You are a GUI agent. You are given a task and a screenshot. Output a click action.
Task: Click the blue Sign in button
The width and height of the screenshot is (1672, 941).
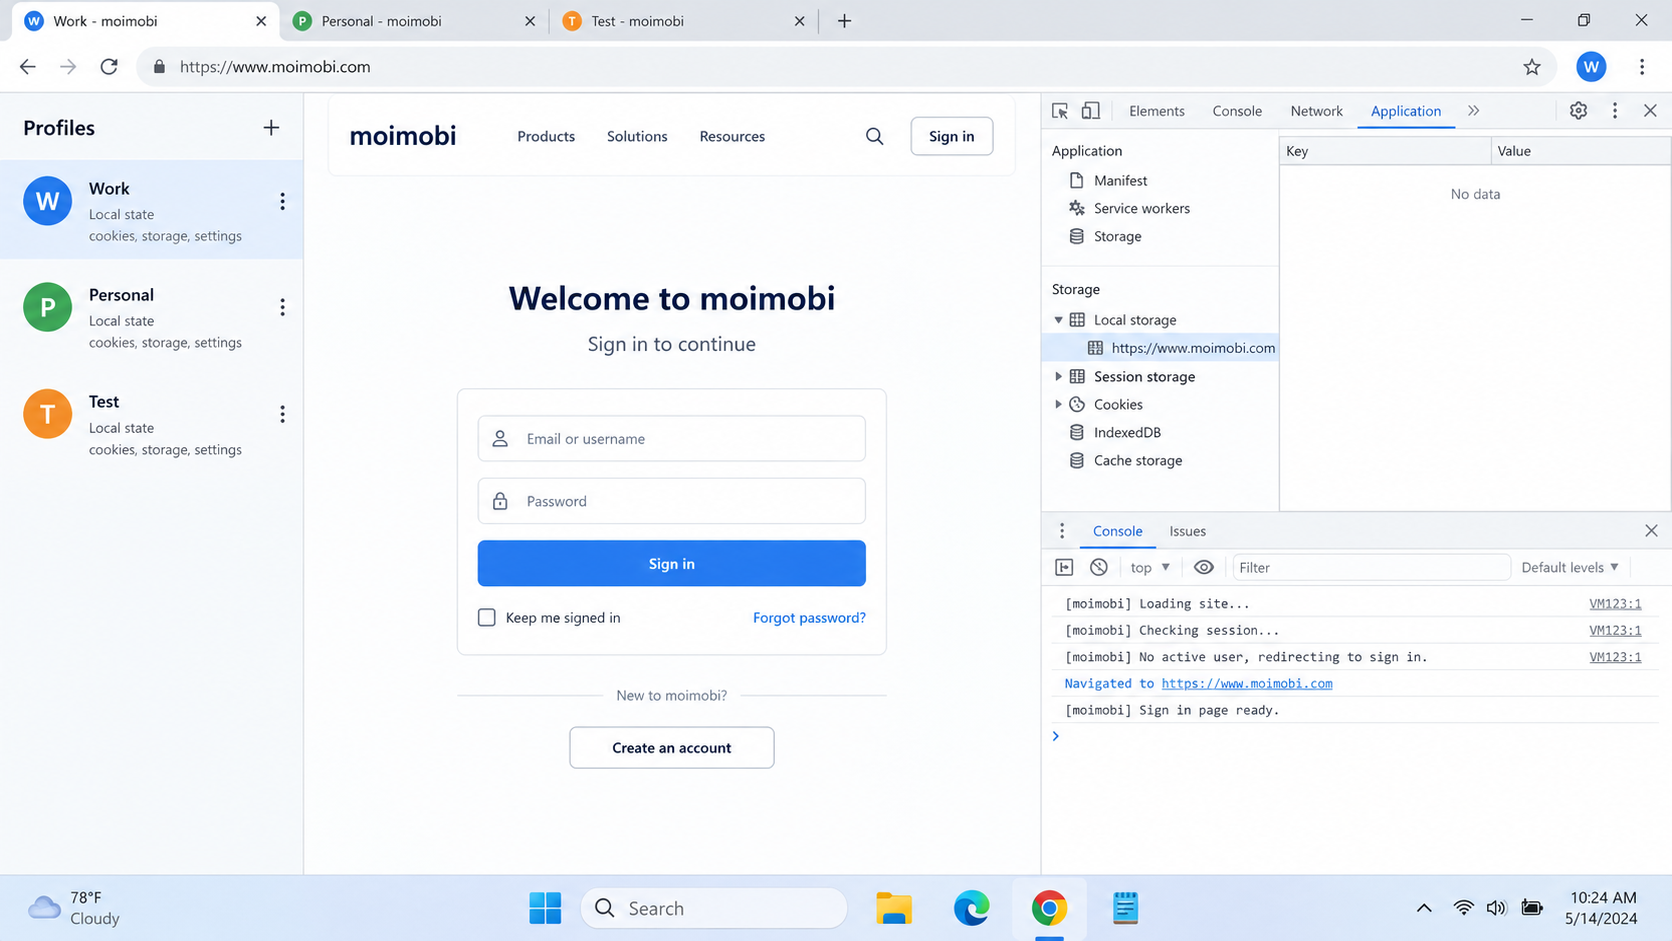[671, 563]
